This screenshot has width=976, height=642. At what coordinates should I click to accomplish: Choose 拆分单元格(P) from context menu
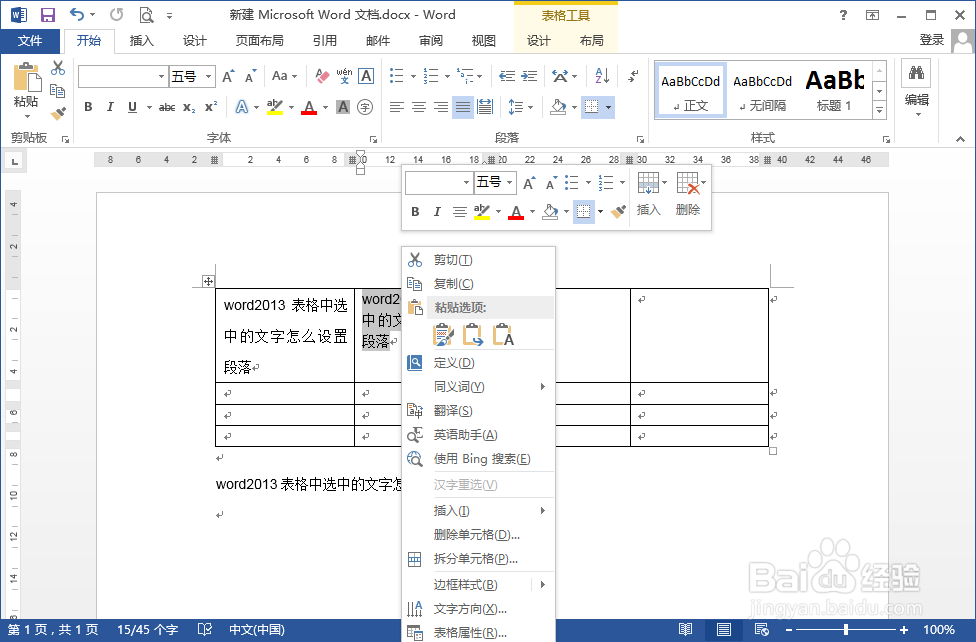[x=479, y=559]
